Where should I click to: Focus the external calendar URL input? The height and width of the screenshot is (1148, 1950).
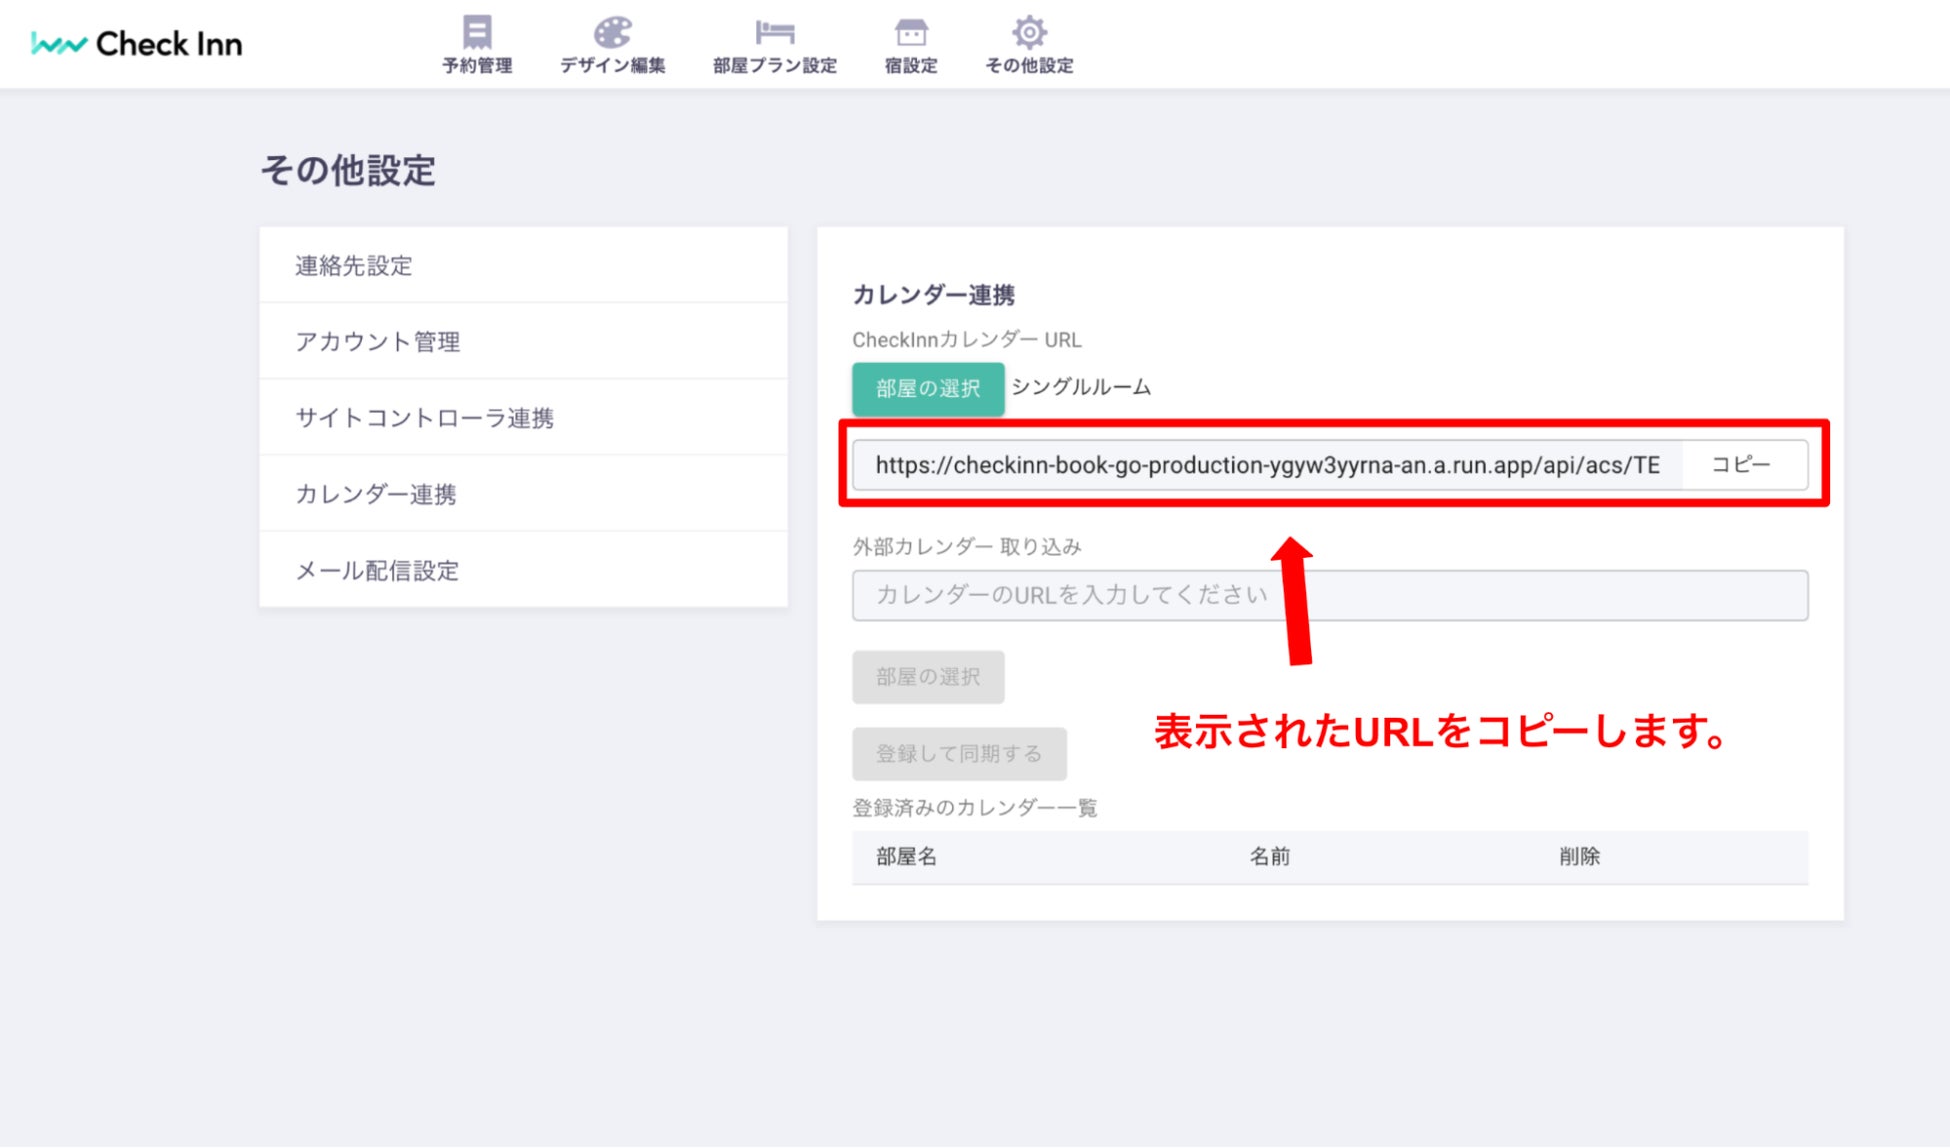(1329, 596)
